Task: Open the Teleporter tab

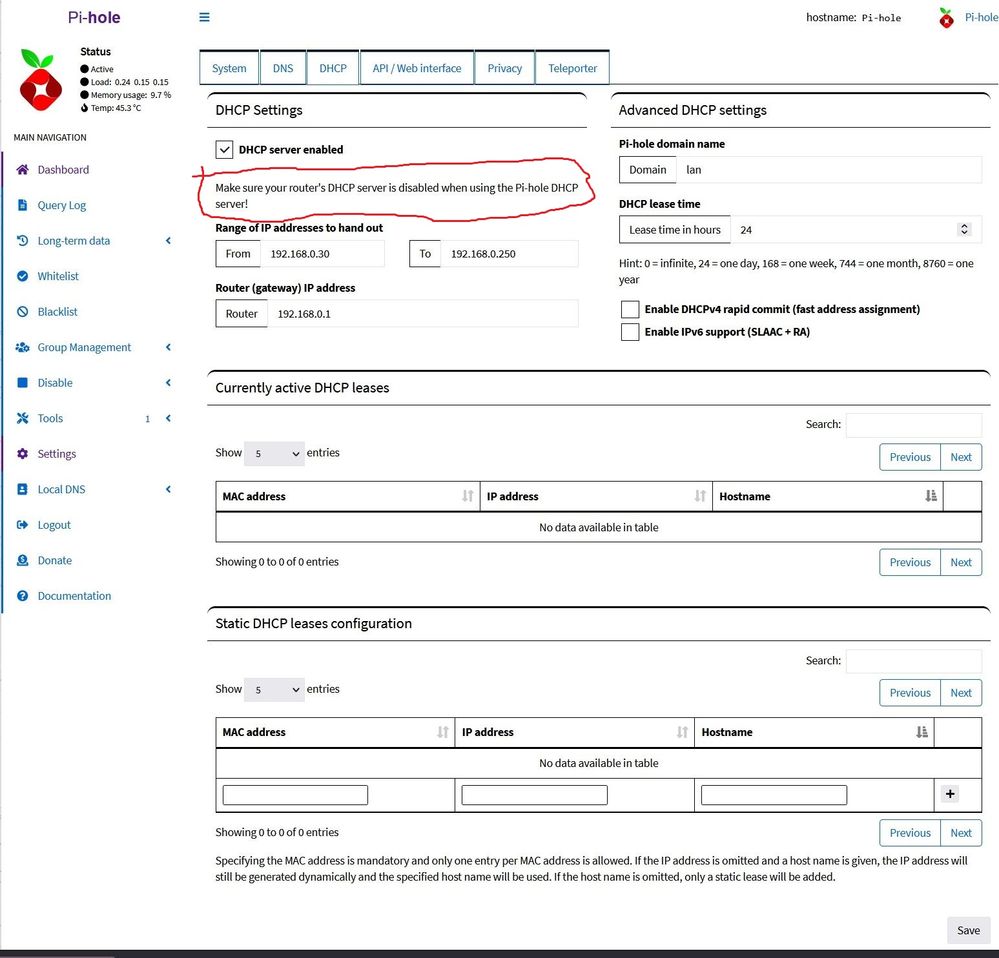Action: (572, 68)
